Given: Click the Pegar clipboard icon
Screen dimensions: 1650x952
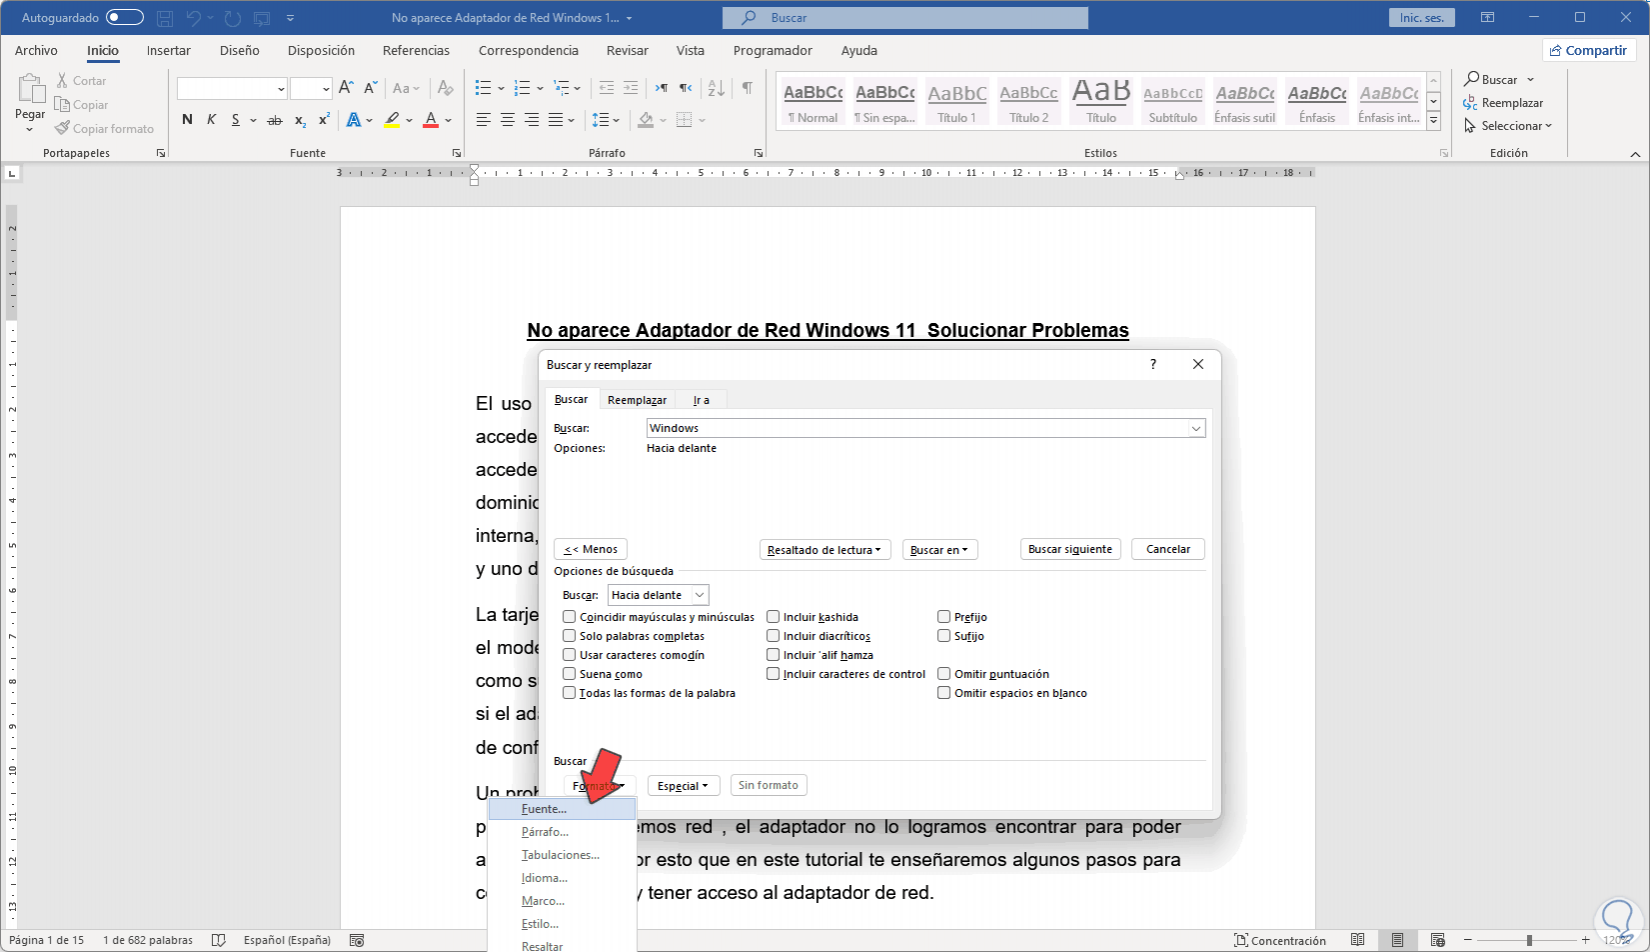Looking at the screenshot, I should click(30, 89).
